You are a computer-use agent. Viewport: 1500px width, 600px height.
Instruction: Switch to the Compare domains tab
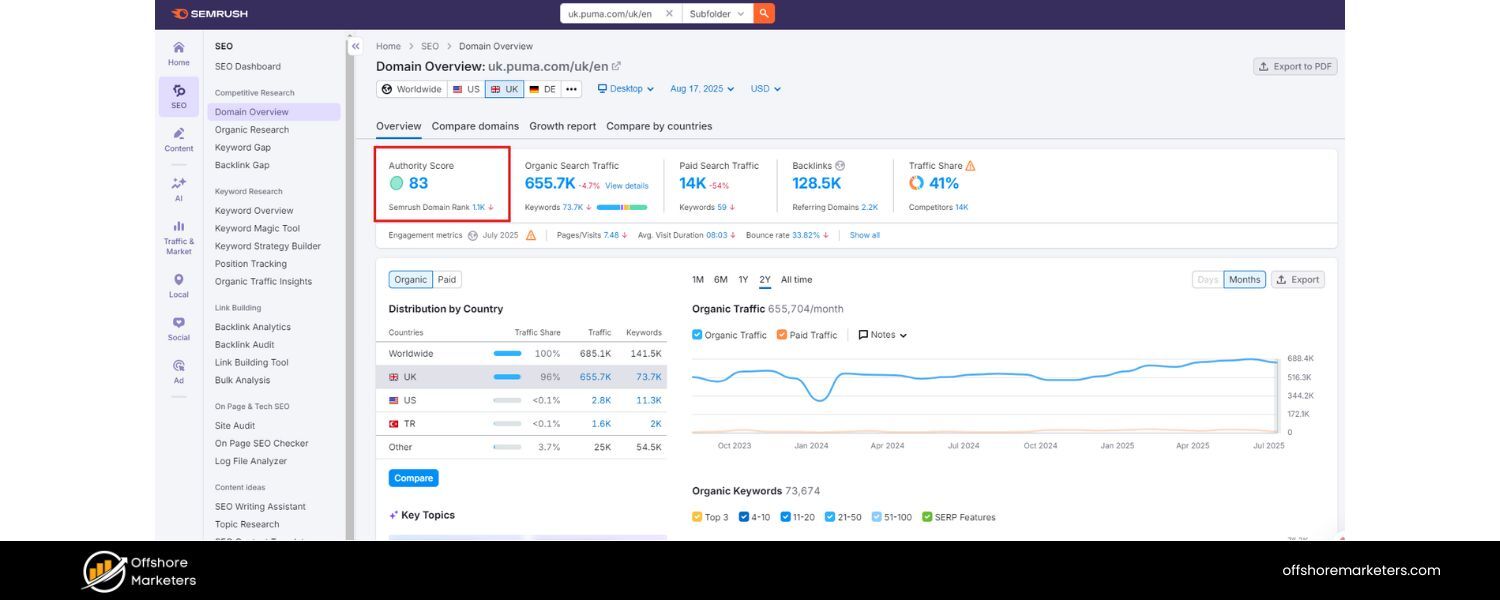coord(475,126)
